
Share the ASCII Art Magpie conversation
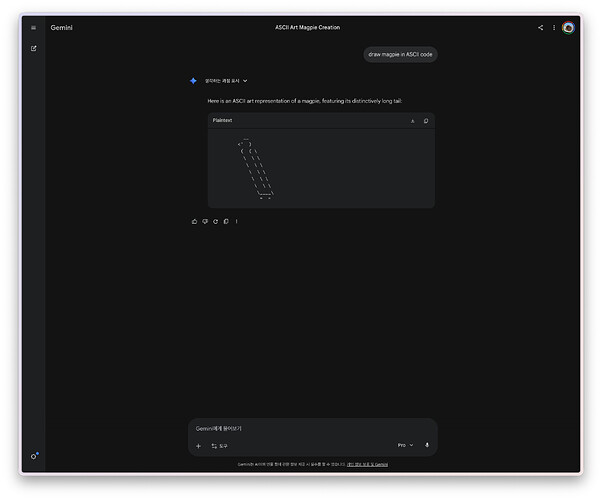pyautogui.click(x=540, y=28)
